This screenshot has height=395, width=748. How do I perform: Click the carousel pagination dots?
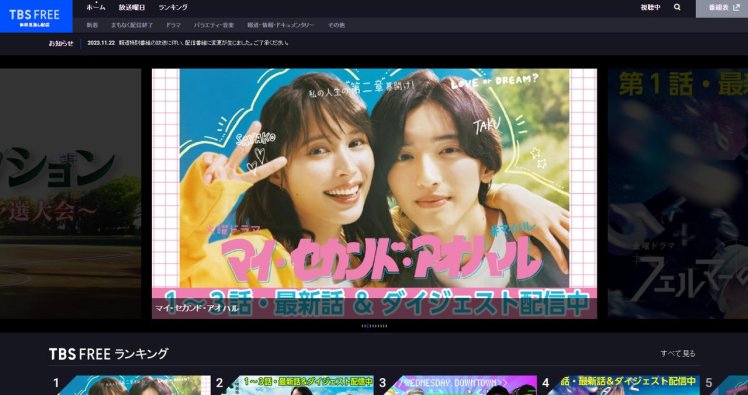pos(374,326)
